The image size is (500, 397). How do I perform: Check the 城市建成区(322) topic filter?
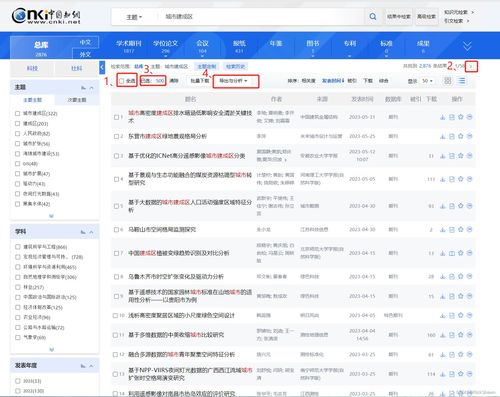pyautogui.click(x=18, y=113)
